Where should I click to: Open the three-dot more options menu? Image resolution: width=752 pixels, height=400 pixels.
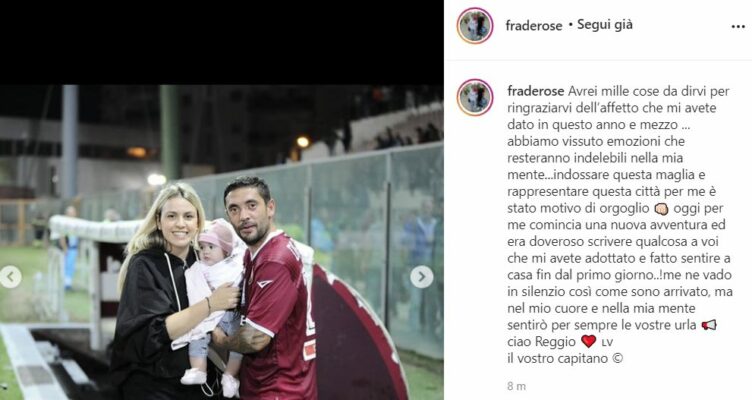[738, 26]
